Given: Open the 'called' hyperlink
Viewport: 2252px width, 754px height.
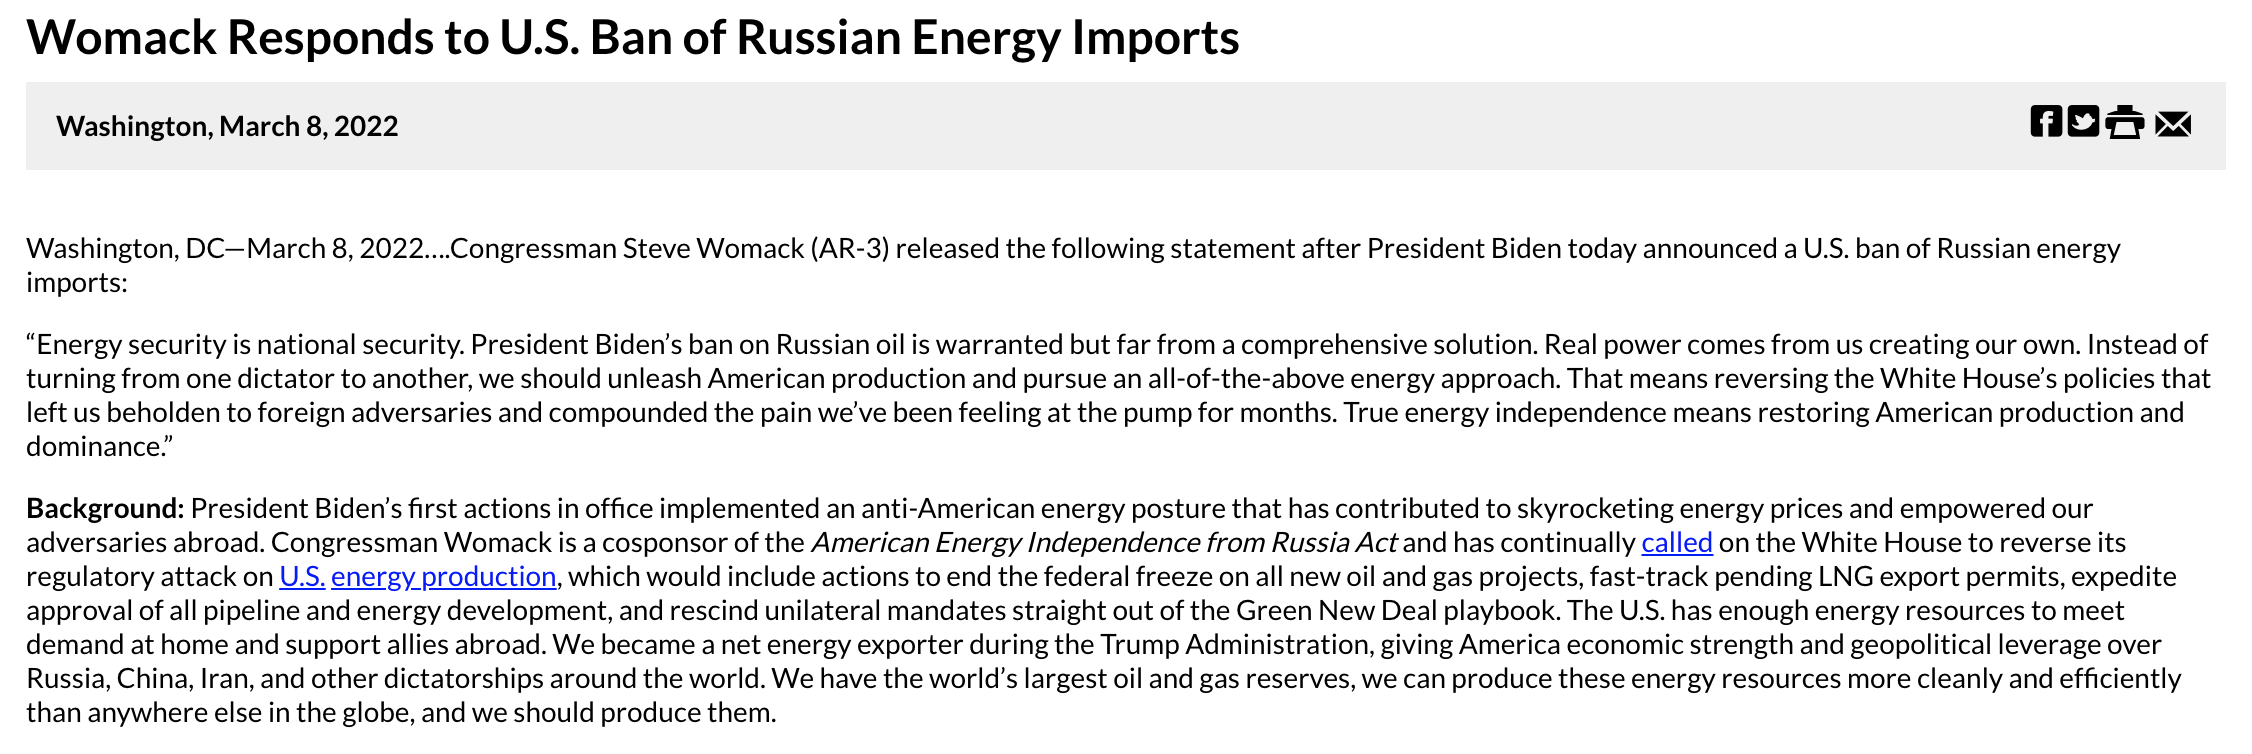Looking at the screenshot, I should [x=1676, y=543].
